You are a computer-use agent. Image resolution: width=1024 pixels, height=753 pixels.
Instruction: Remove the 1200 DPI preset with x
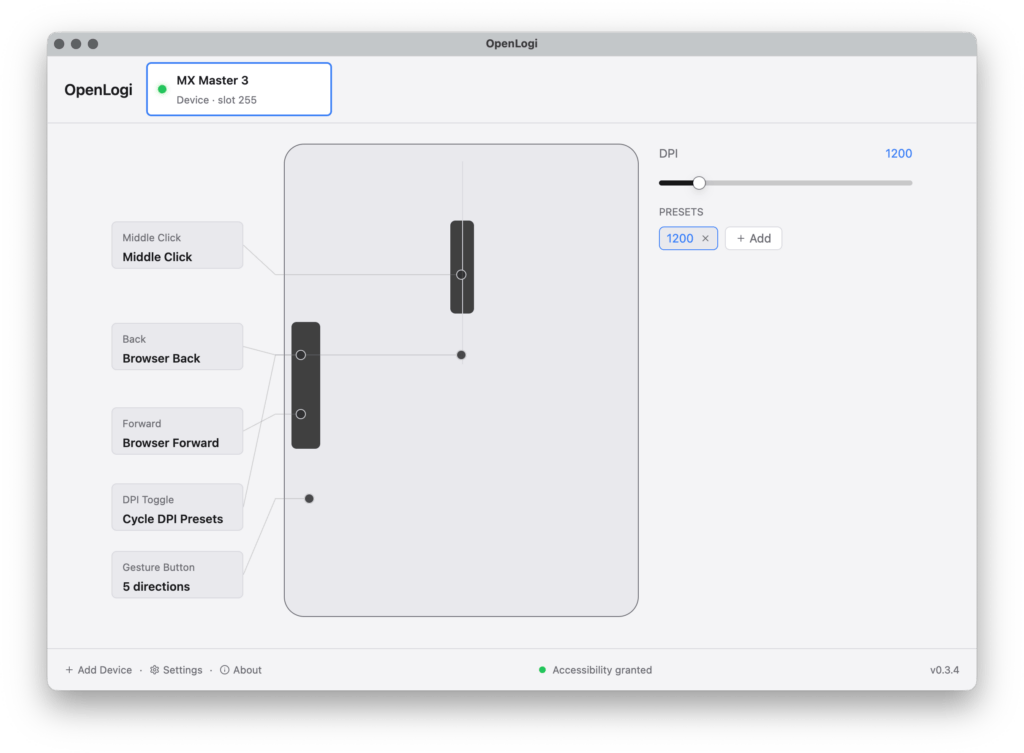[705, 238]
